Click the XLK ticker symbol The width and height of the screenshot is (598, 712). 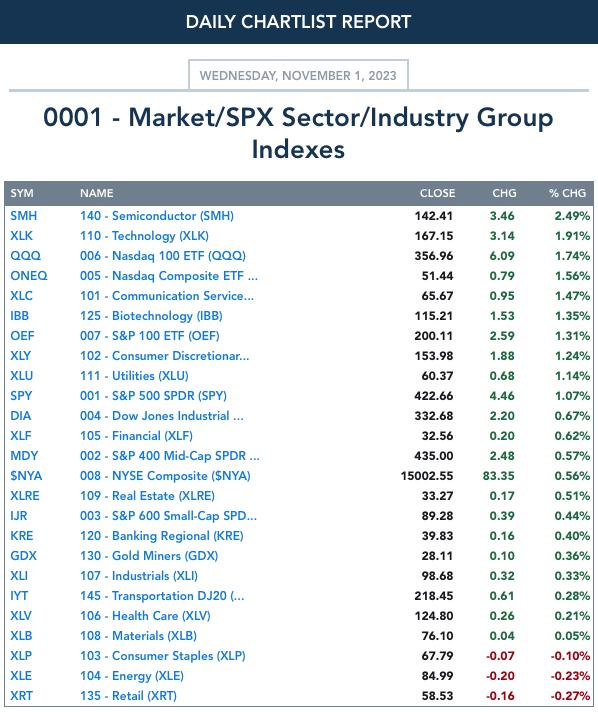point(21,236)
